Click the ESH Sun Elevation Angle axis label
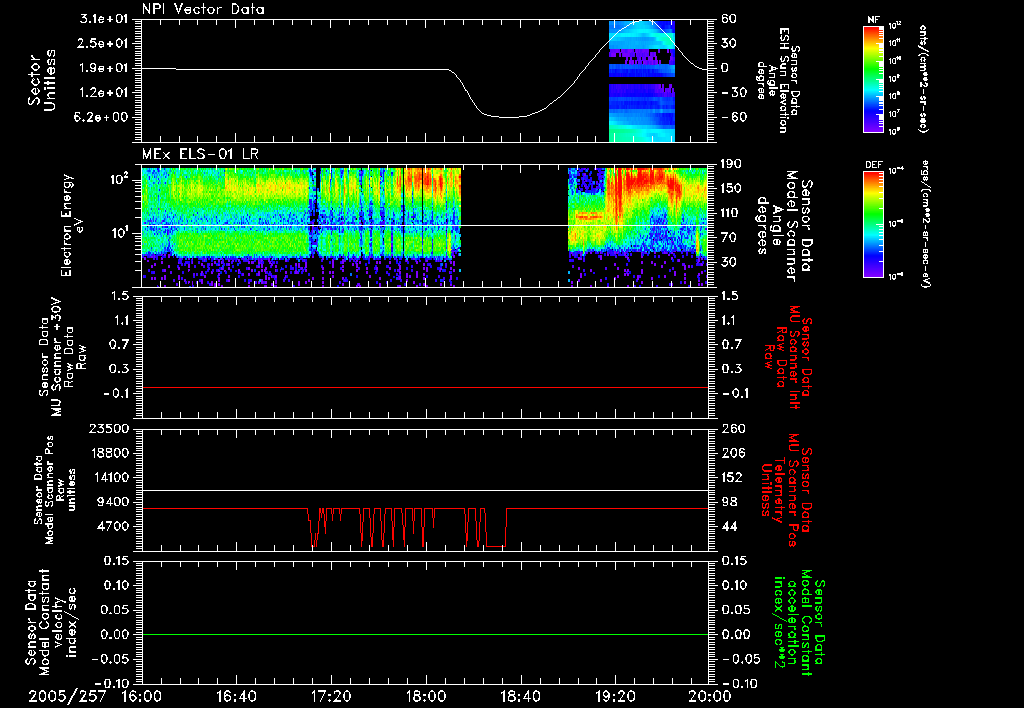This screenshot has height=708, width=1024. point(782,80)
